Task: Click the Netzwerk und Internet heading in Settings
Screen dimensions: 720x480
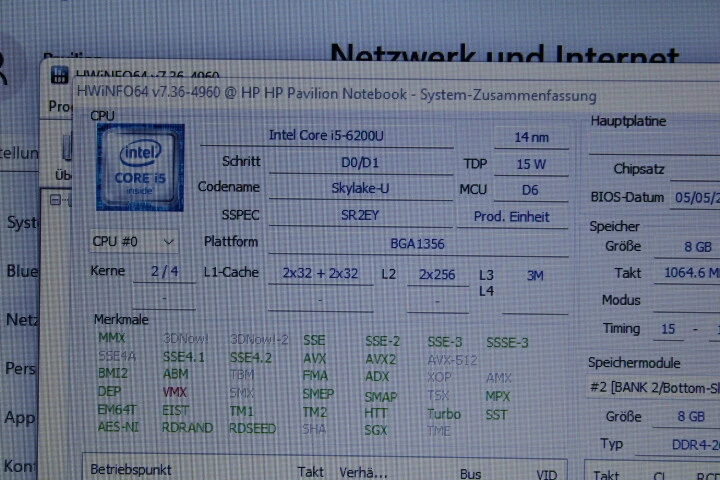Action: click(x=504, y=53)
